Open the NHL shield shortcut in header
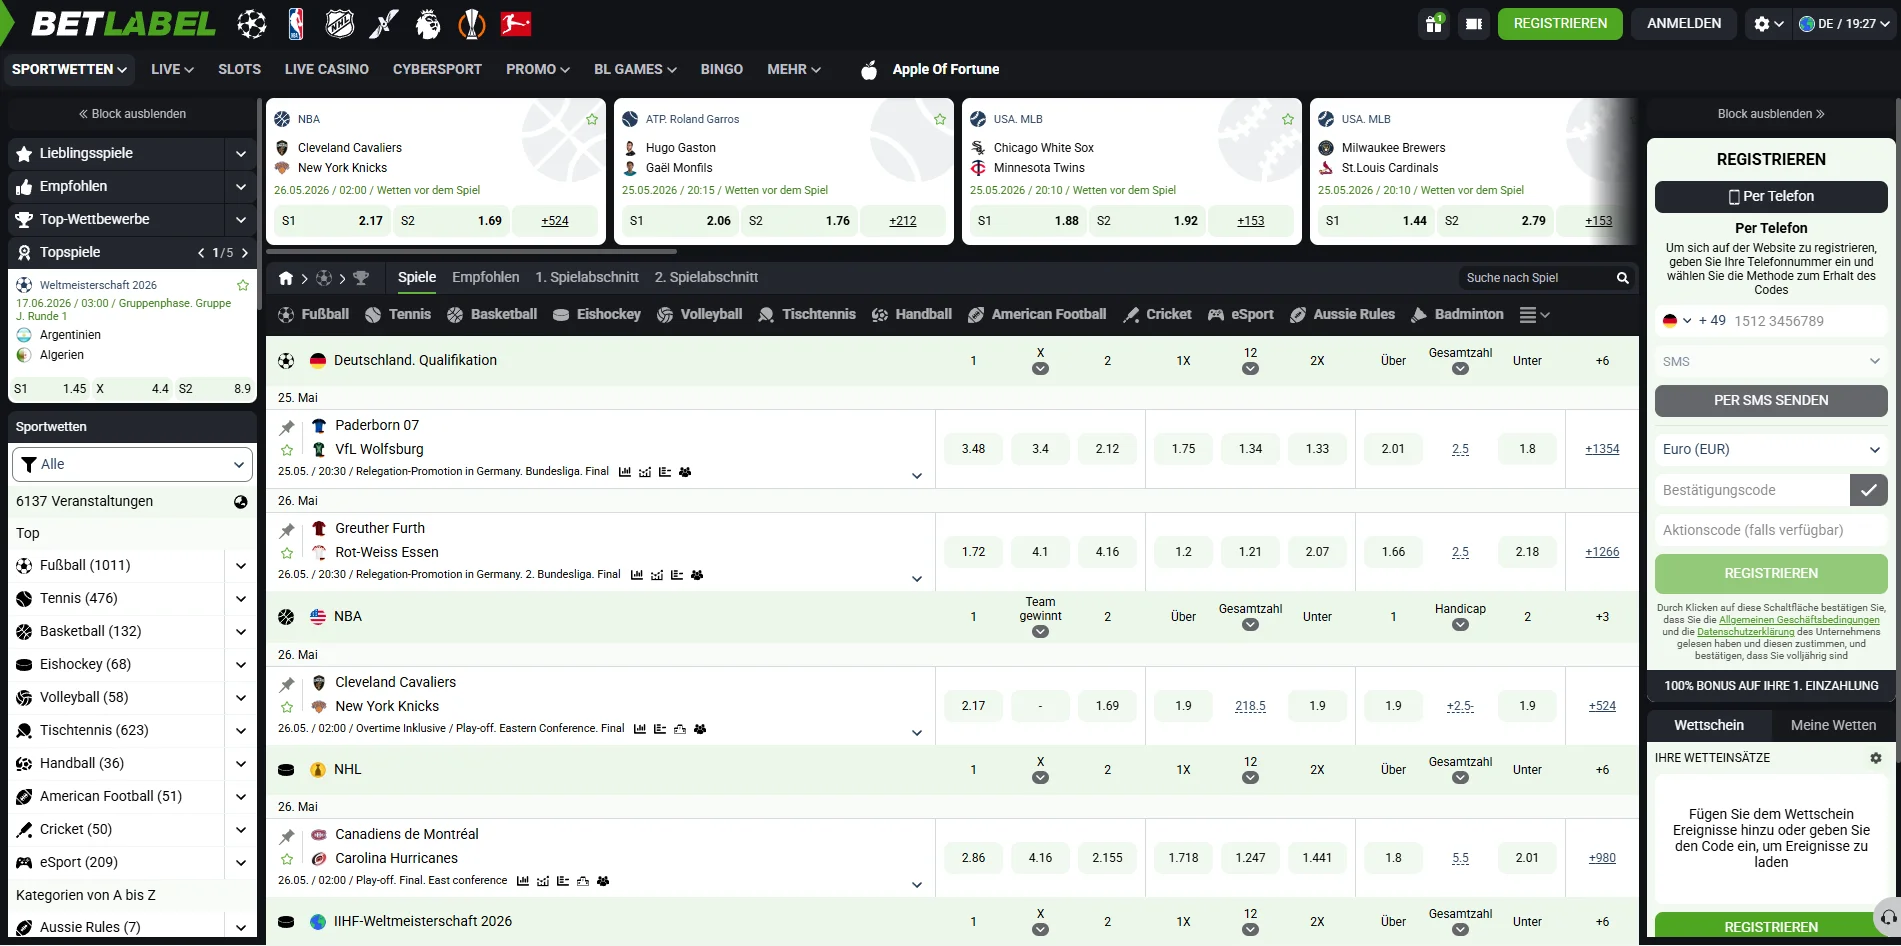 click(340, 24)
